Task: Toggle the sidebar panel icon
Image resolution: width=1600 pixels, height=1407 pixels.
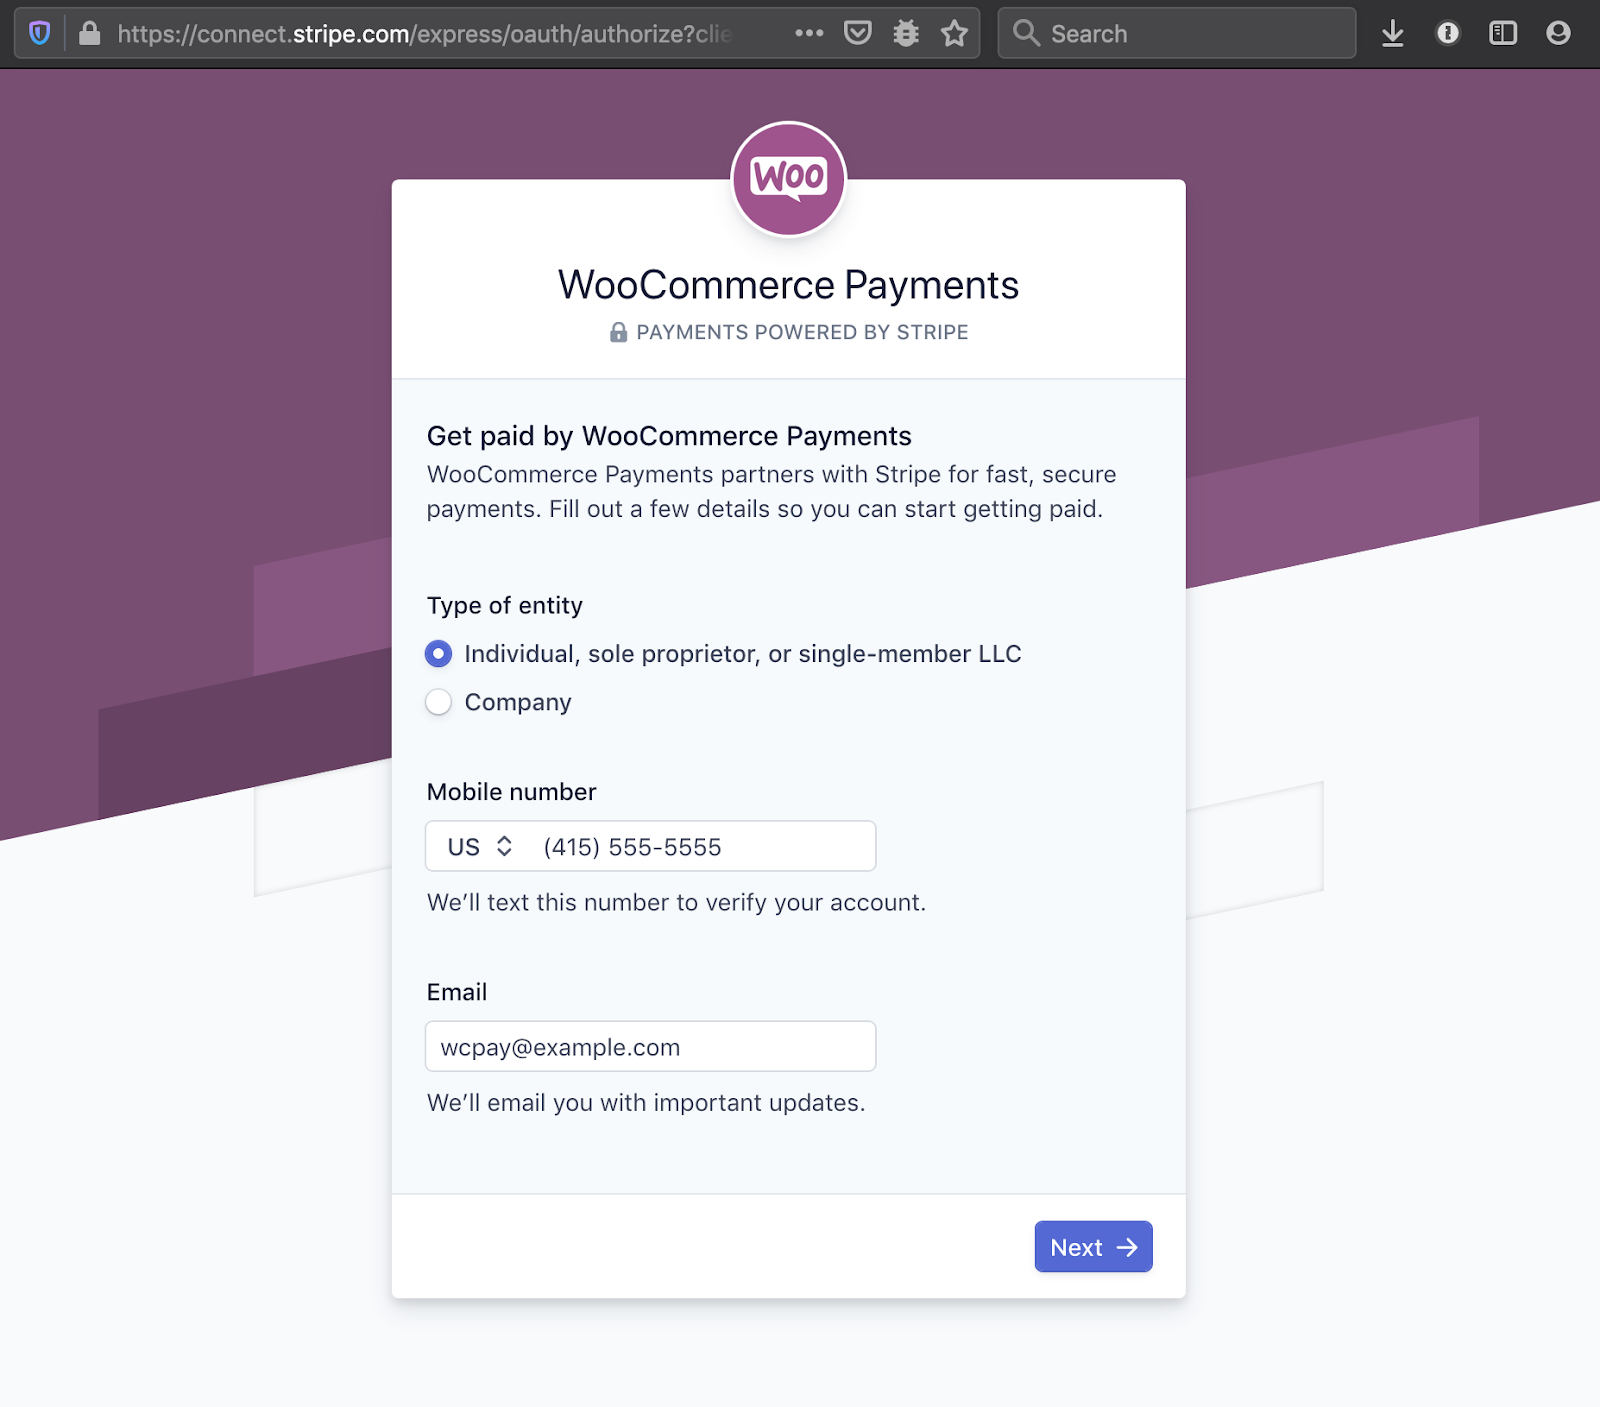Action: coord(1503,34)
